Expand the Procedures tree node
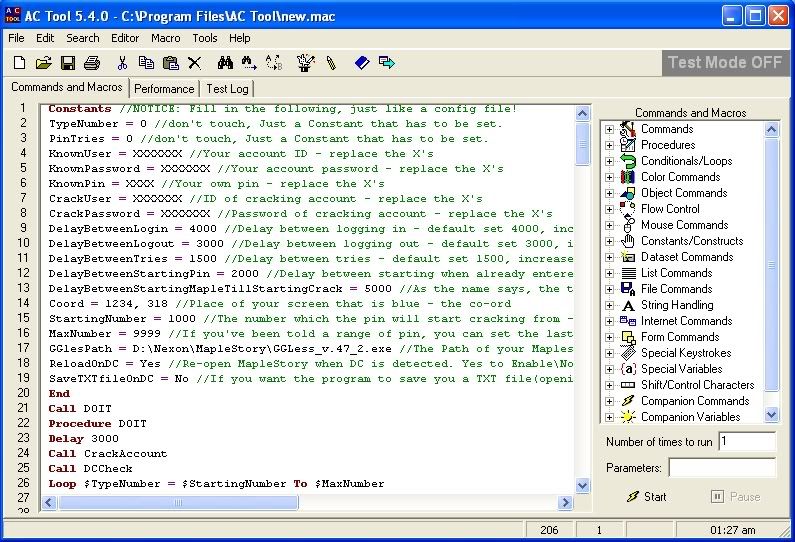 pos(609,146)
